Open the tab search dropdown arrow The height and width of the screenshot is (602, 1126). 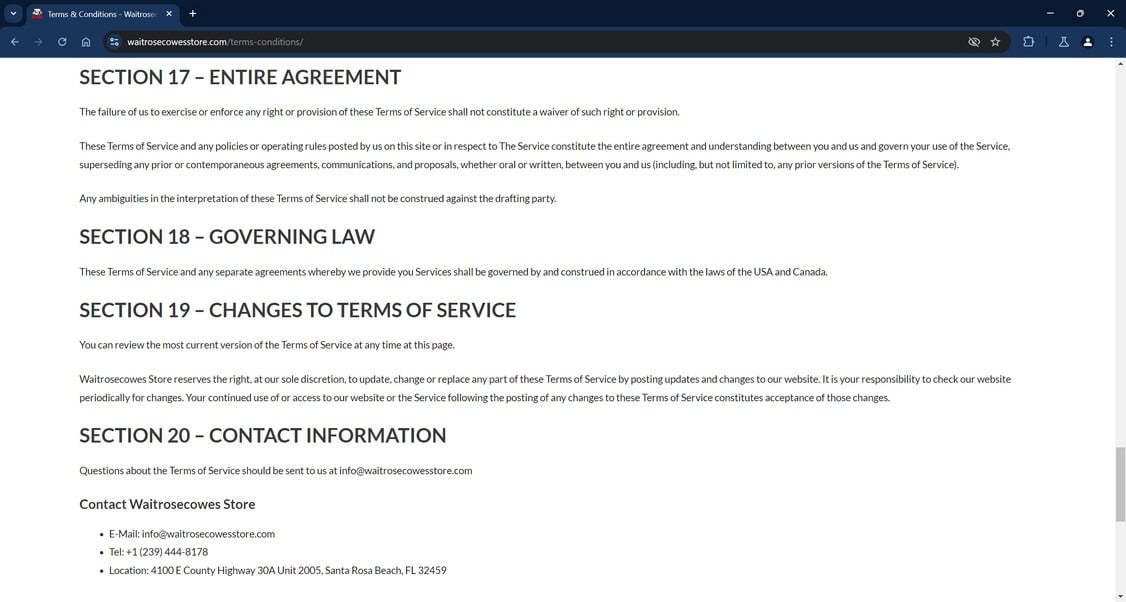[13, 14]
